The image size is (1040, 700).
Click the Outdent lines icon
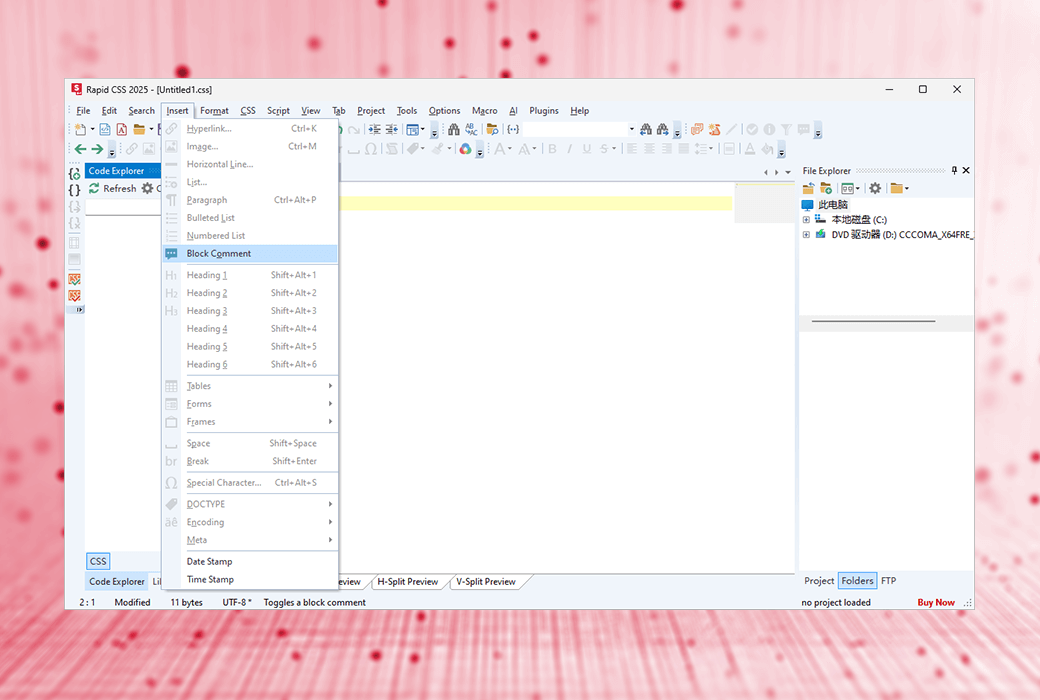tap(391, 129)
